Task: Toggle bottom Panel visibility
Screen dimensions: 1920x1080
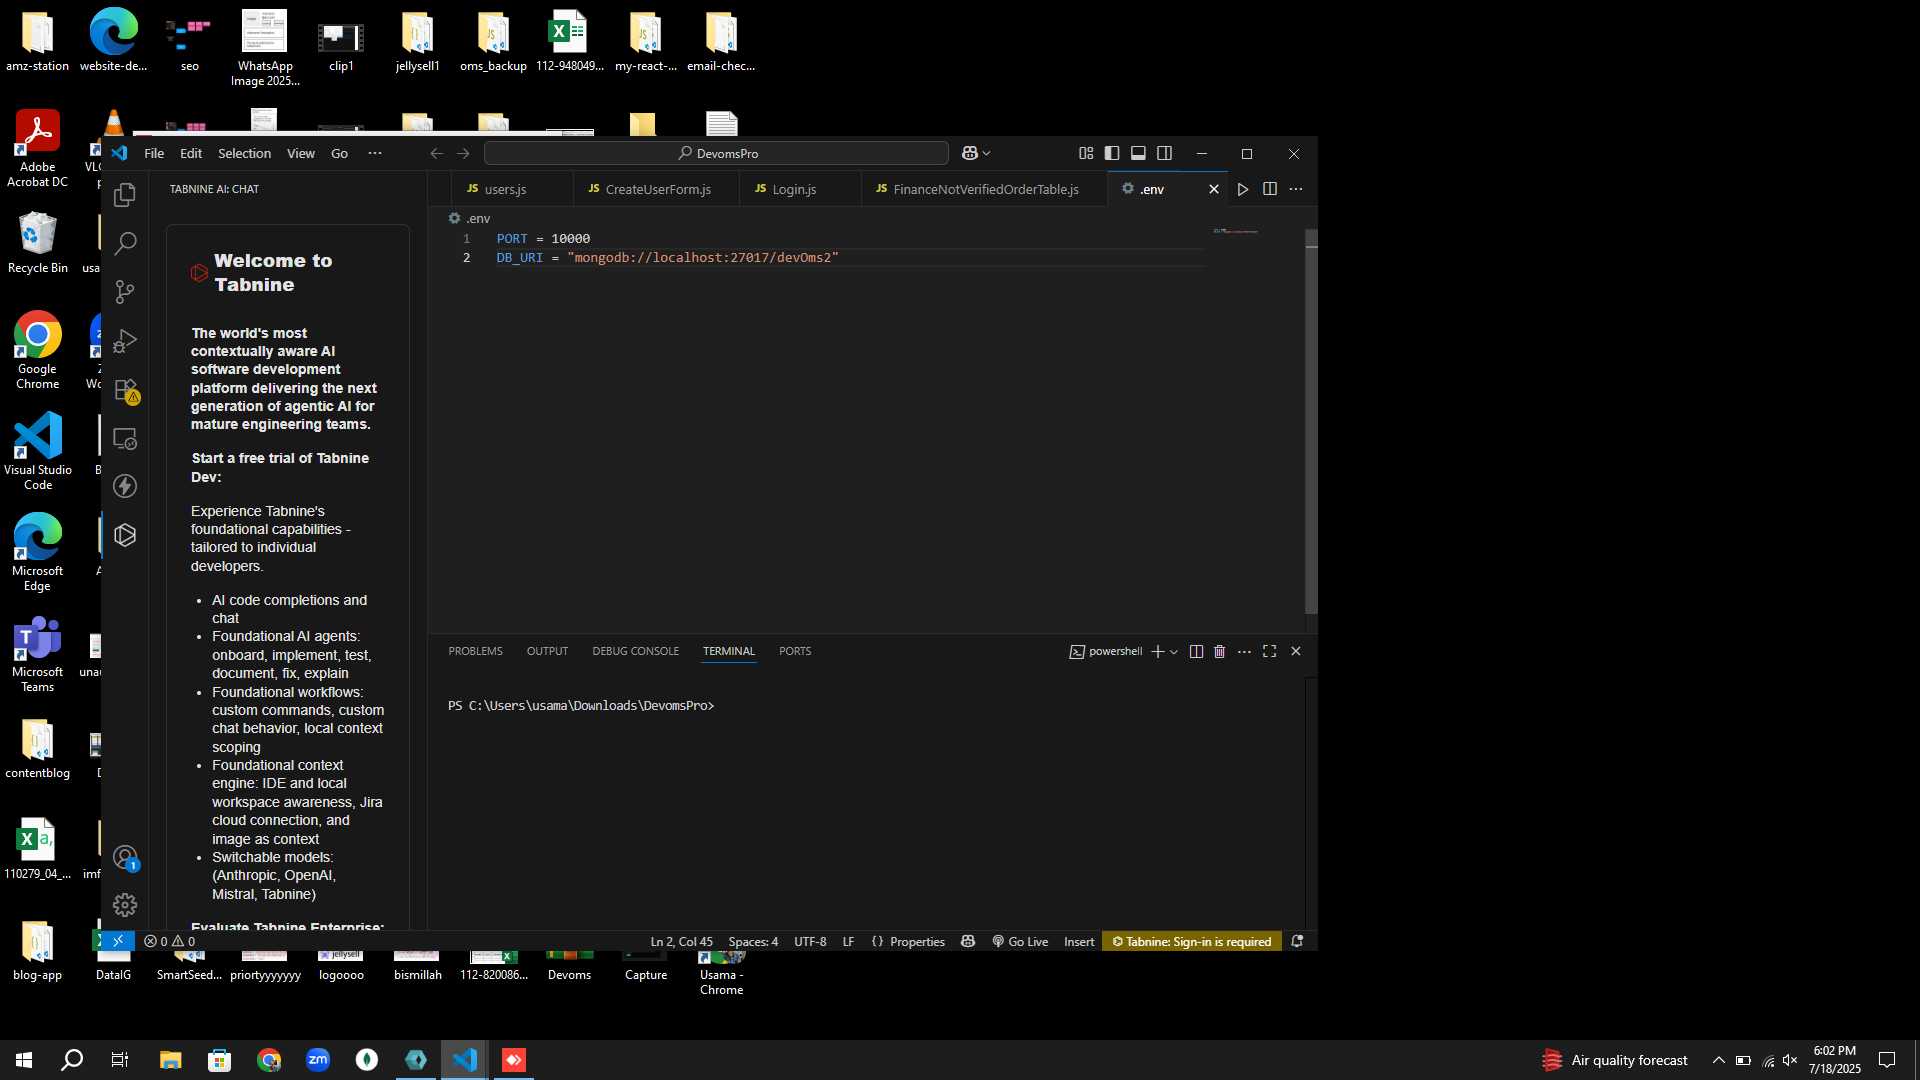Action: pos(1138,153)
